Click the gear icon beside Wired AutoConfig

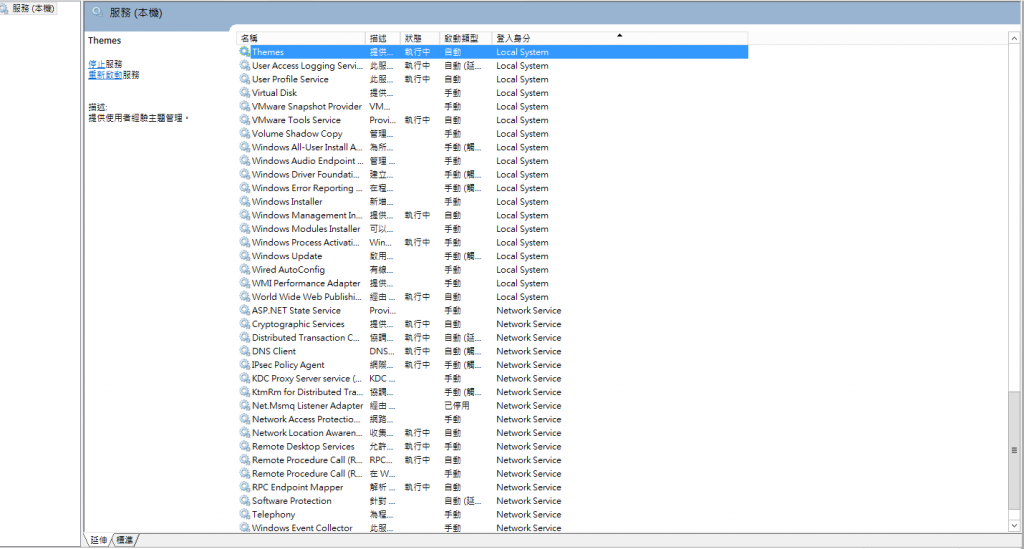click(x=245, y=269)
